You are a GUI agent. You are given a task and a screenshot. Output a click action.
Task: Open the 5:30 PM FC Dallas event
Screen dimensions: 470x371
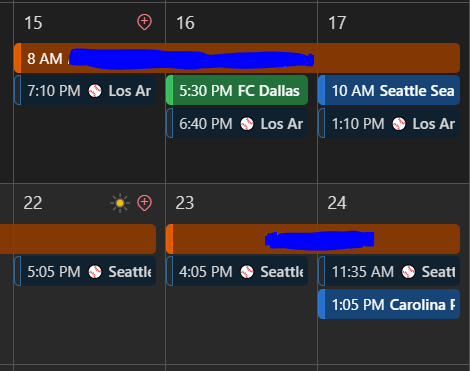point(237,90)
